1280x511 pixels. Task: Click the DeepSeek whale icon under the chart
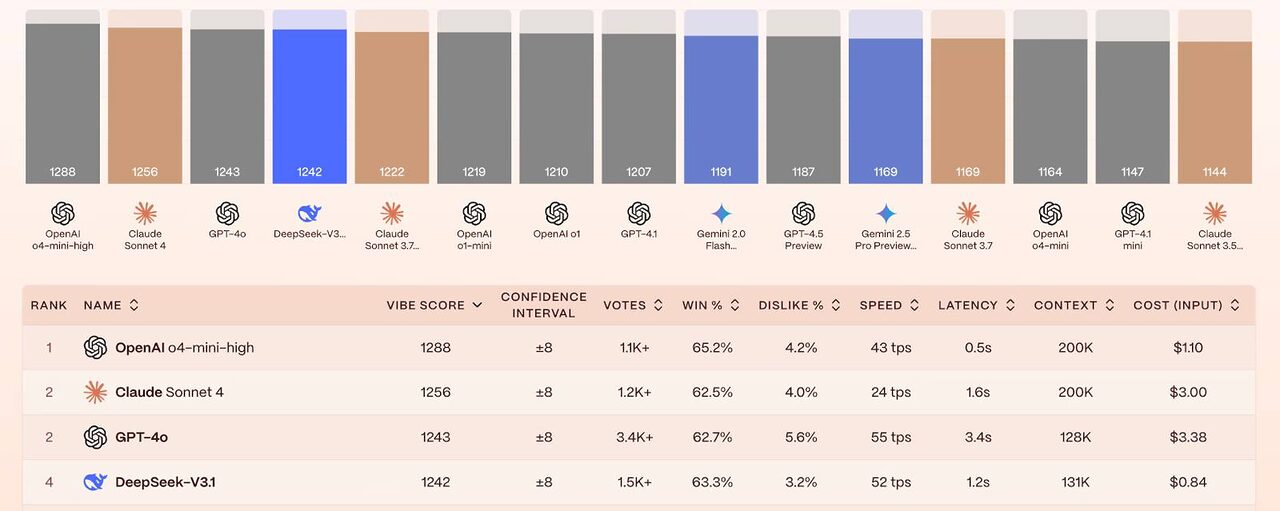pos(310,213)
